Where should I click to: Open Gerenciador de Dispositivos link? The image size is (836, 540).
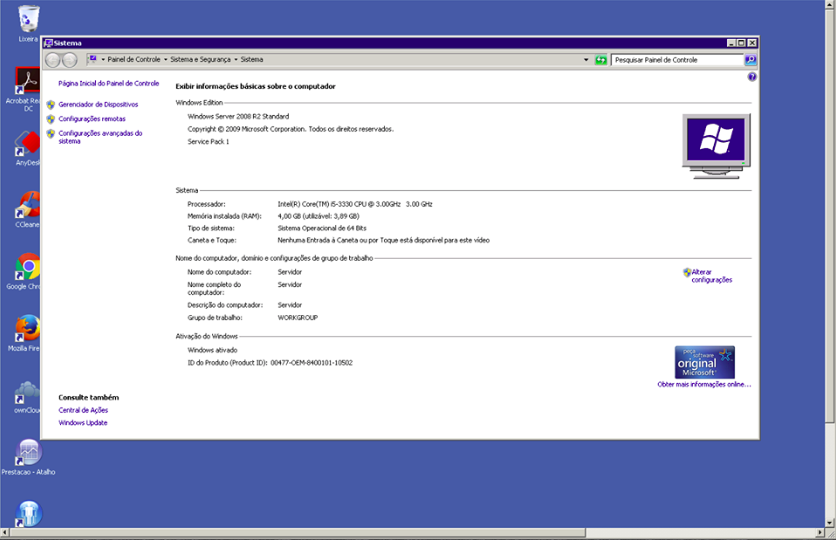[98, 105]
